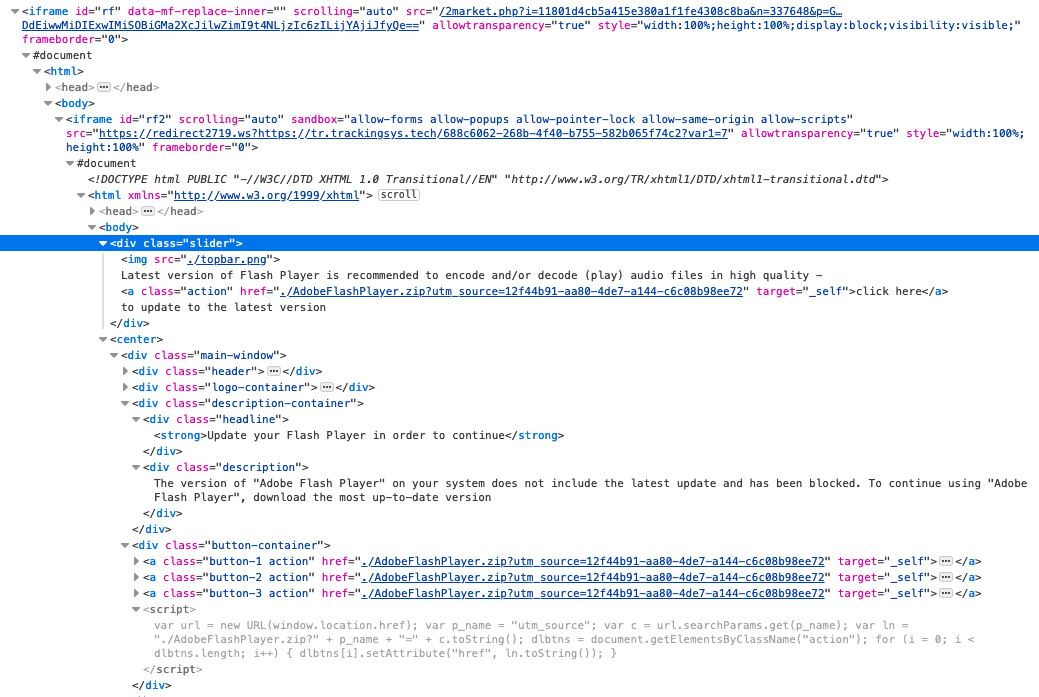Click ellipsis badge on the button-2 anchor
This screenshot has height=697, width=1039.
click(946, 577)
